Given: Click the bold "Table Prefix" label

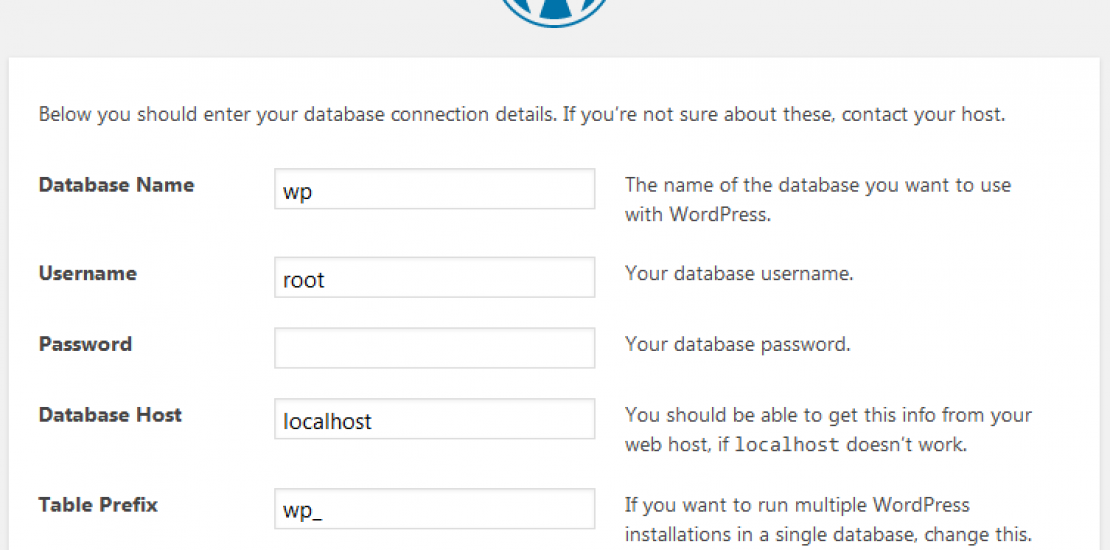Looking at the screenshot, I should coord(98,505).
